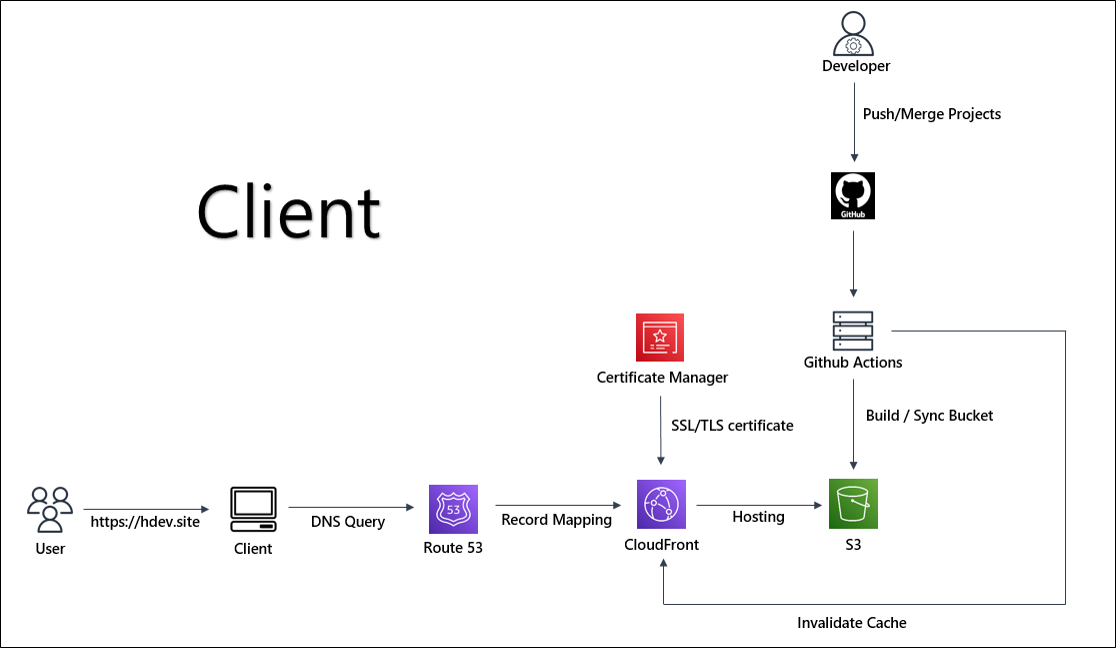The image size is (1116, 648).
Task: Select the red Certificate Manager icon
Action: pos(660,337)
